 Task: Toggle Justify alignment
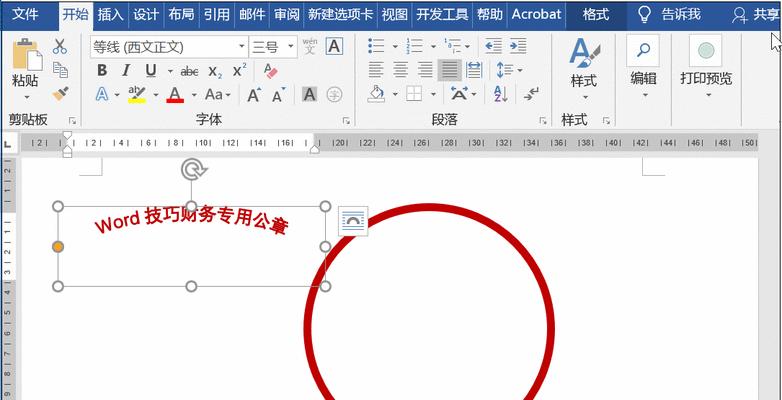[449, 70]
